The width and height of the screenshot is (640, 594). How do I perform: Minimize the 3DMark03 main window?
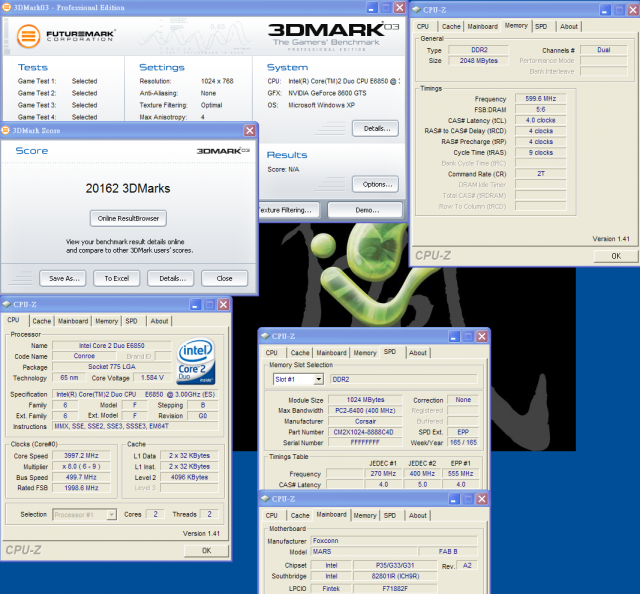point(372,7)
